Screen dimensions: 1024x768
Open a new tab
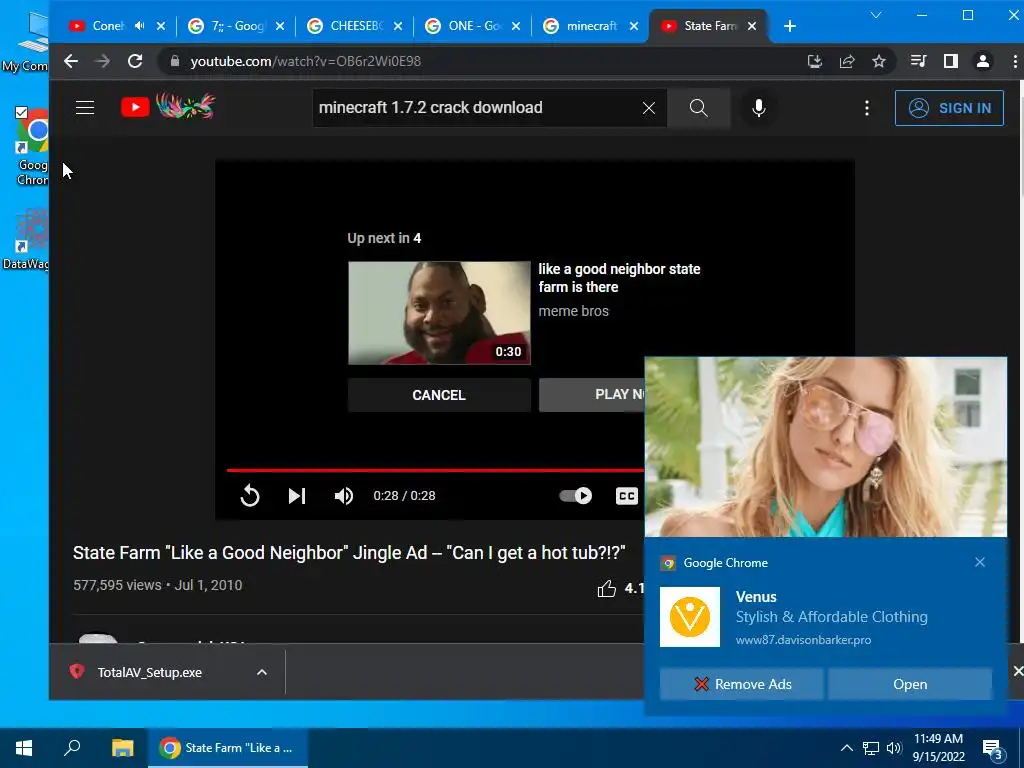(790, 26)
